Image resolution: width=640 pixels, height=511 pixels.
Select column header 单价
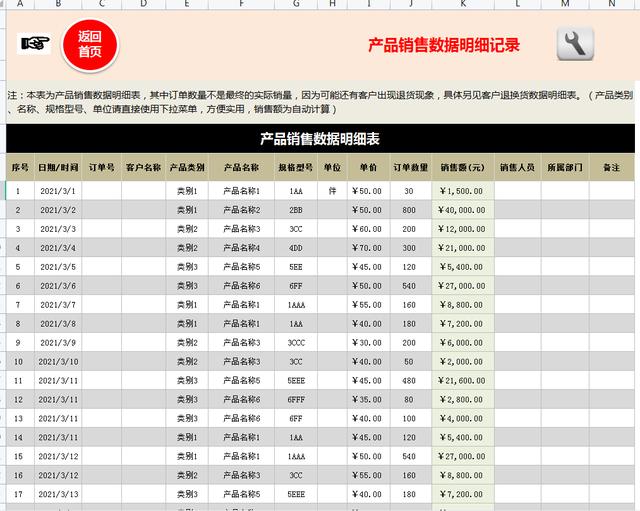369,167
